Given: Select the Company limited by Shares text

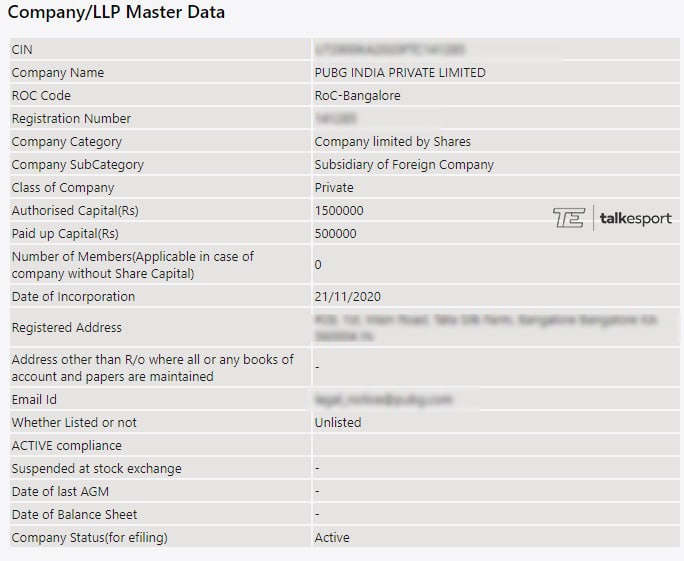Looking at the screenshot, I should coord(392,142).
